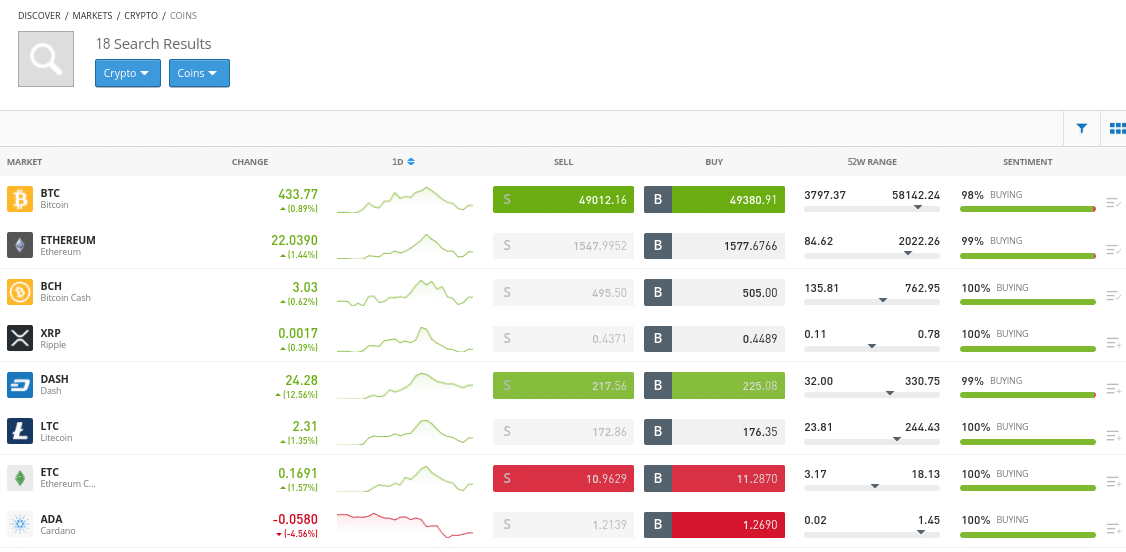1126x552 pixels.
Task: Toggle BCH watchlist list icon
Action: pyautogui.click(x=1114, y=296)
